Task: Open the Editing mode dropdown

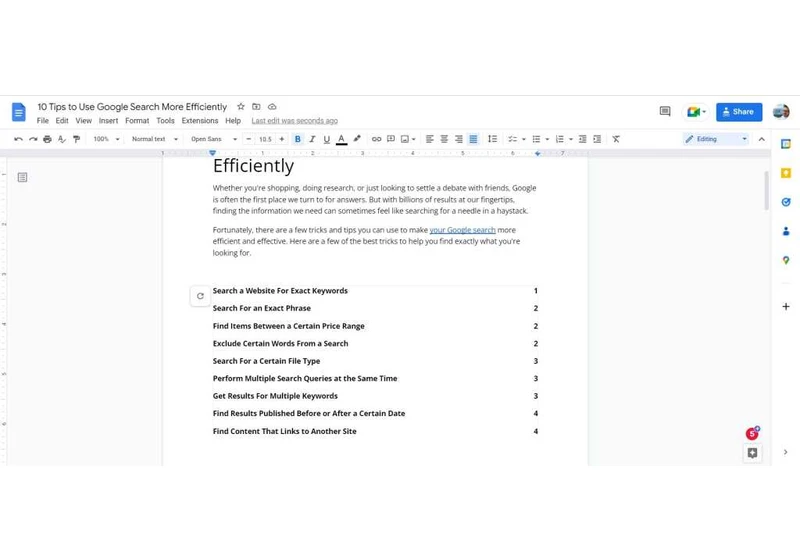Action: 716,139
